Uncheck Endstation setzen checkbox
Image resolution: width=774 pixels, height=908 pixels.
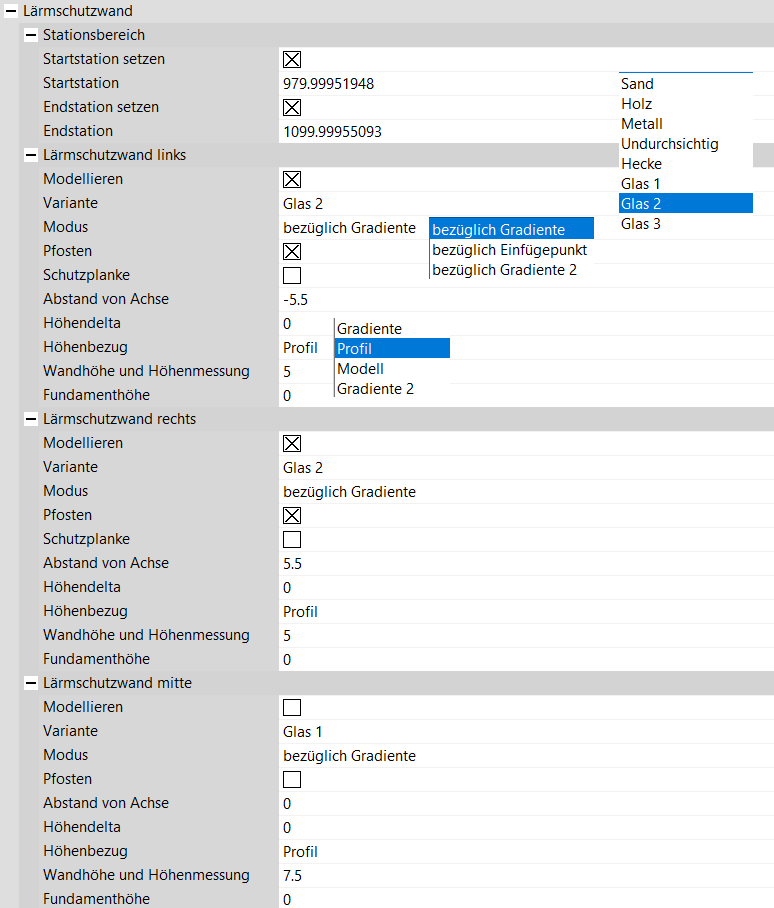[x=292, y=107]
